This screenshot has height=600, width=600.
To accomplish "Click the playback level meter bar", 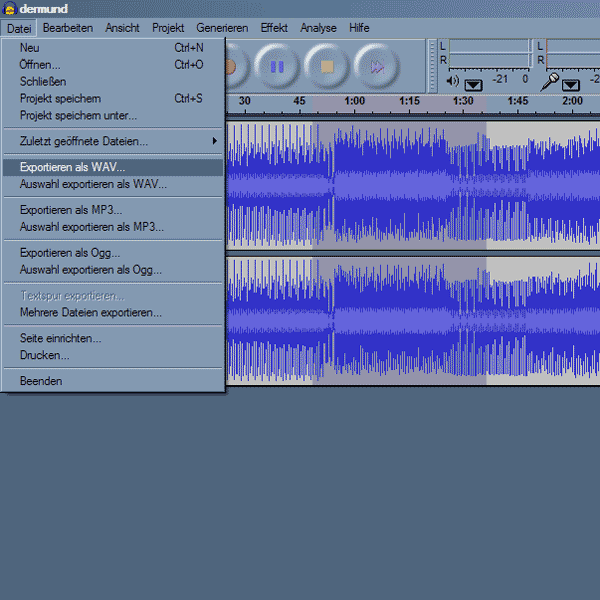I will coord(486,53).
